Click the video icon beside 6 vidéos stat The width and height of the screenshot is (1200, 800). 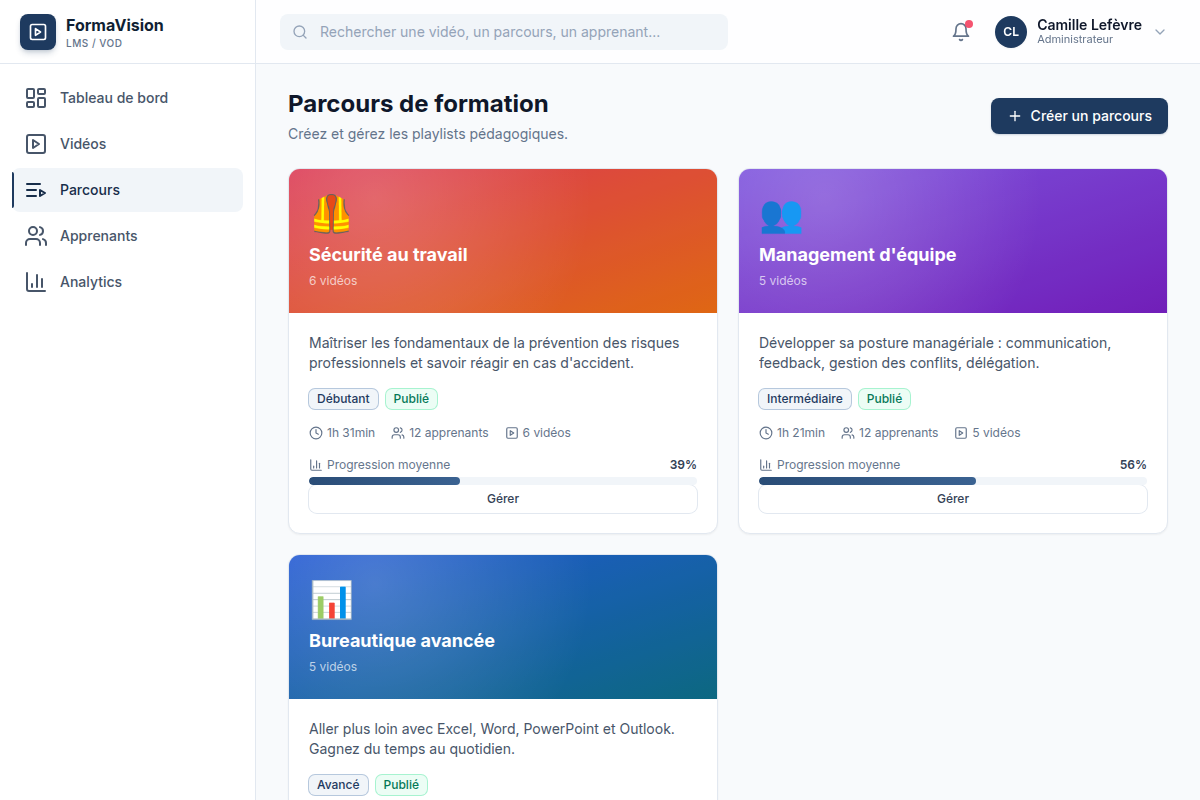coord(512,433)
